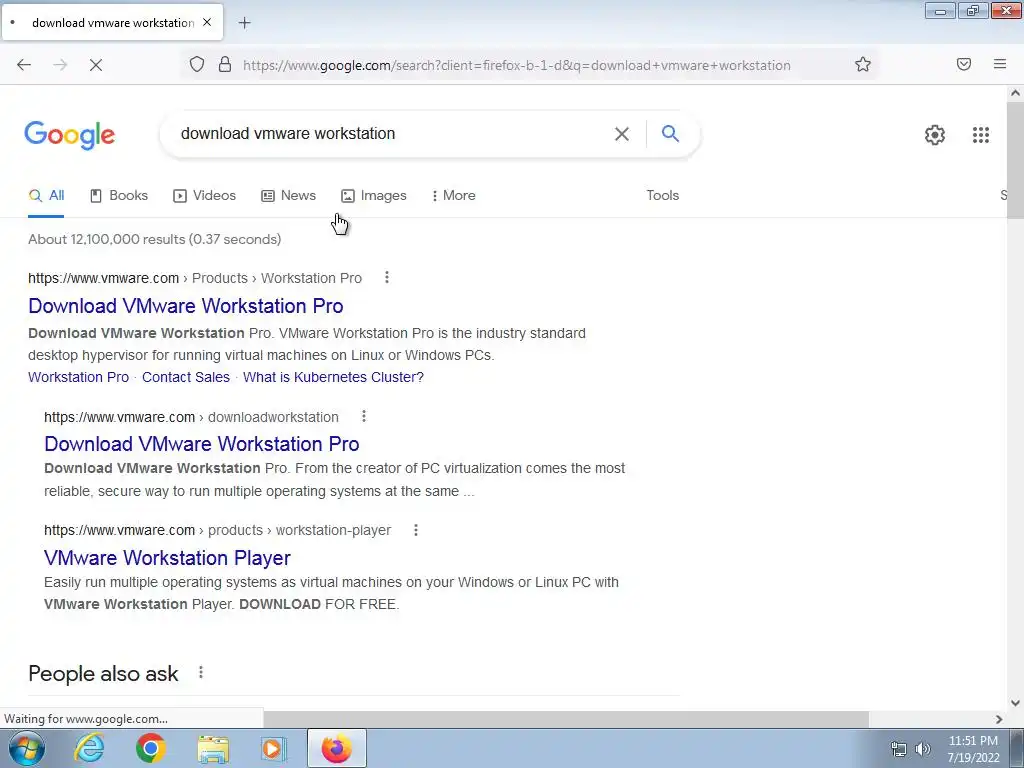This screenshot has height=768, width=1024.
Task: Follow the Contact Sales sitelink
Action: (x=186, y=377)
